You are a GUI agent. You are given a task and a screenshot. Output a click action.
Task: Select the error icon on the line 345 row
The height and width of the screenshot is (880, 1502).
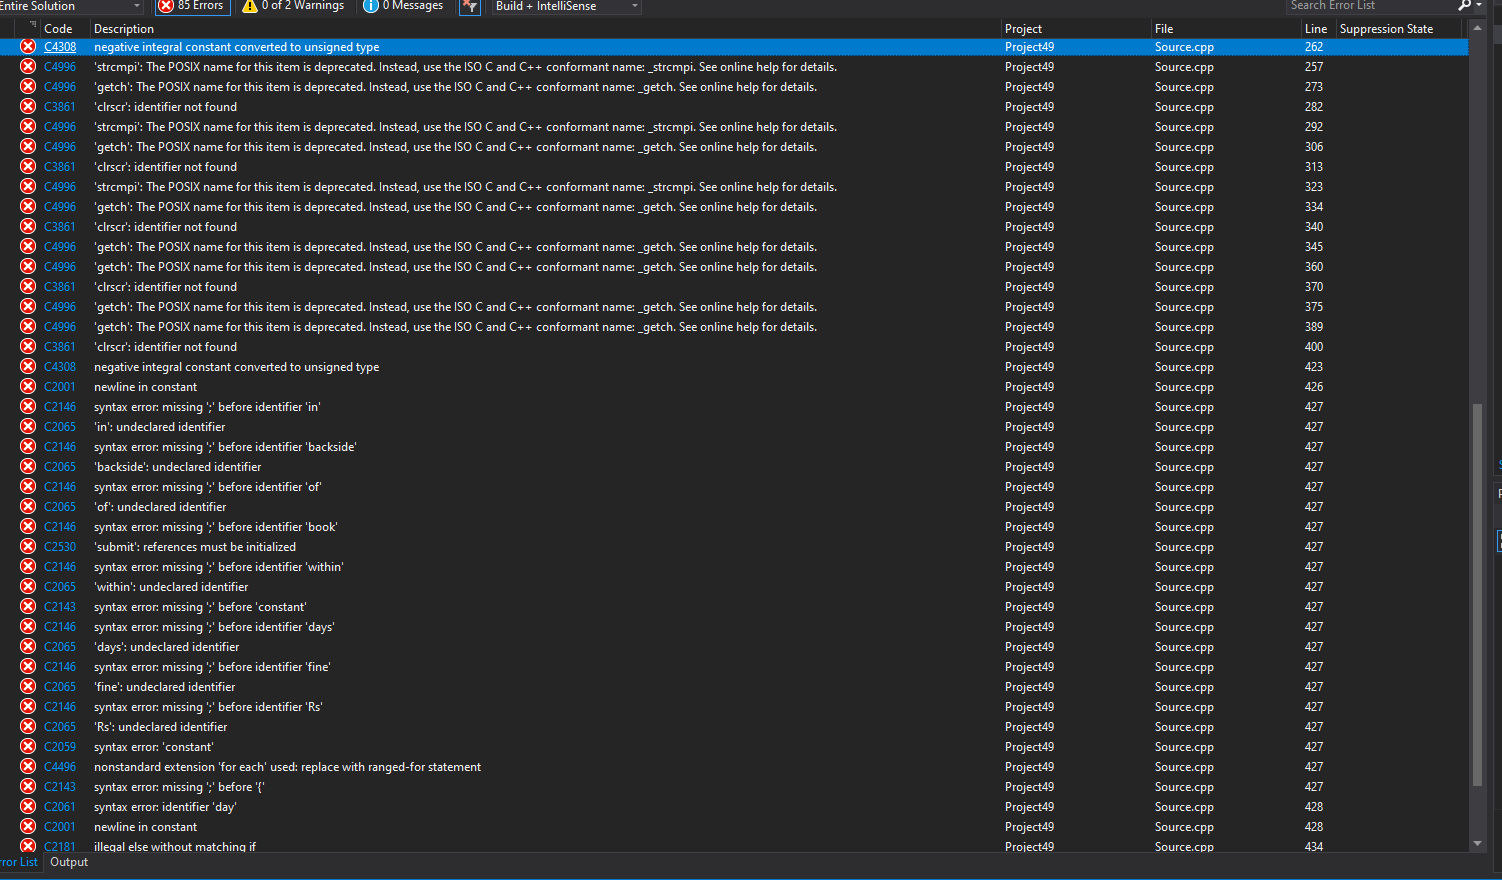pyautogui.click(x=28, y=247)
